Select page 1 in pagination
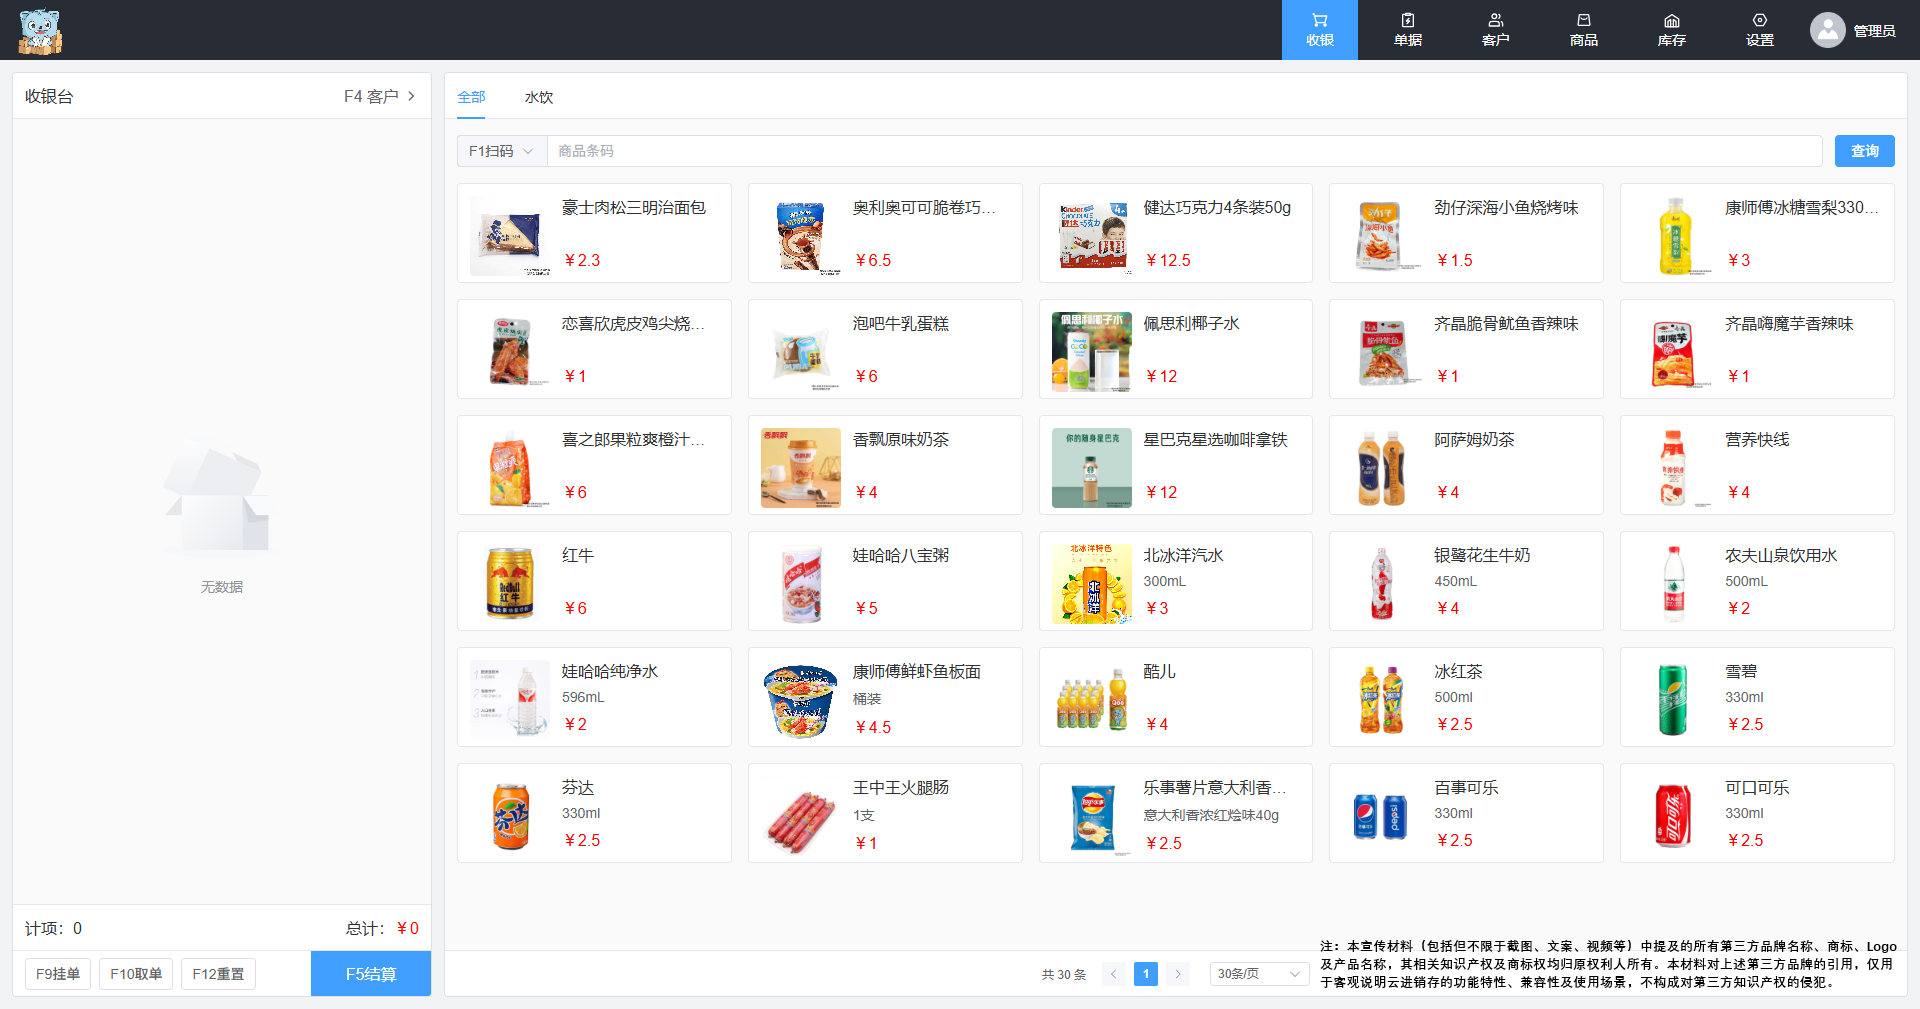1920x1009 pixels. point(1146,974)
